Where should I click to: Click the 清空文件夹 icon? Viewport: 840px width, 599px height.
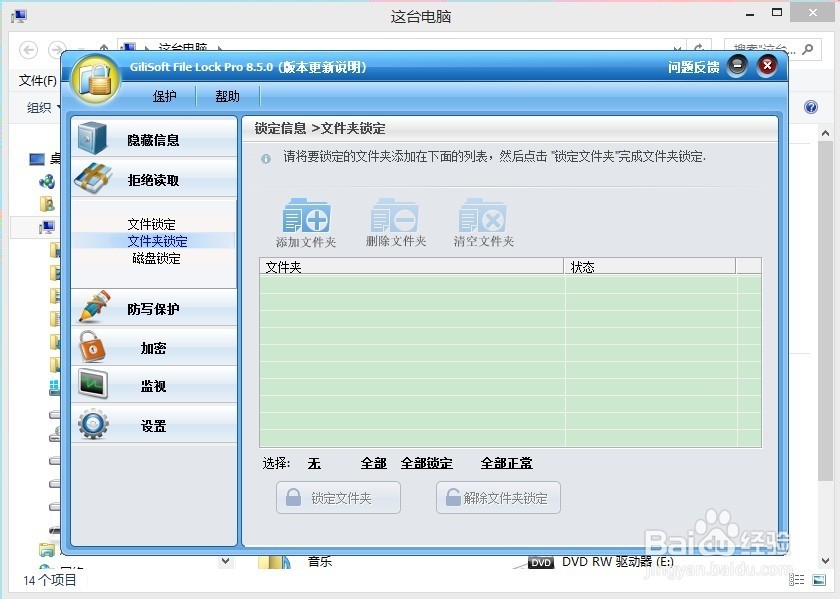pos(483,223)
